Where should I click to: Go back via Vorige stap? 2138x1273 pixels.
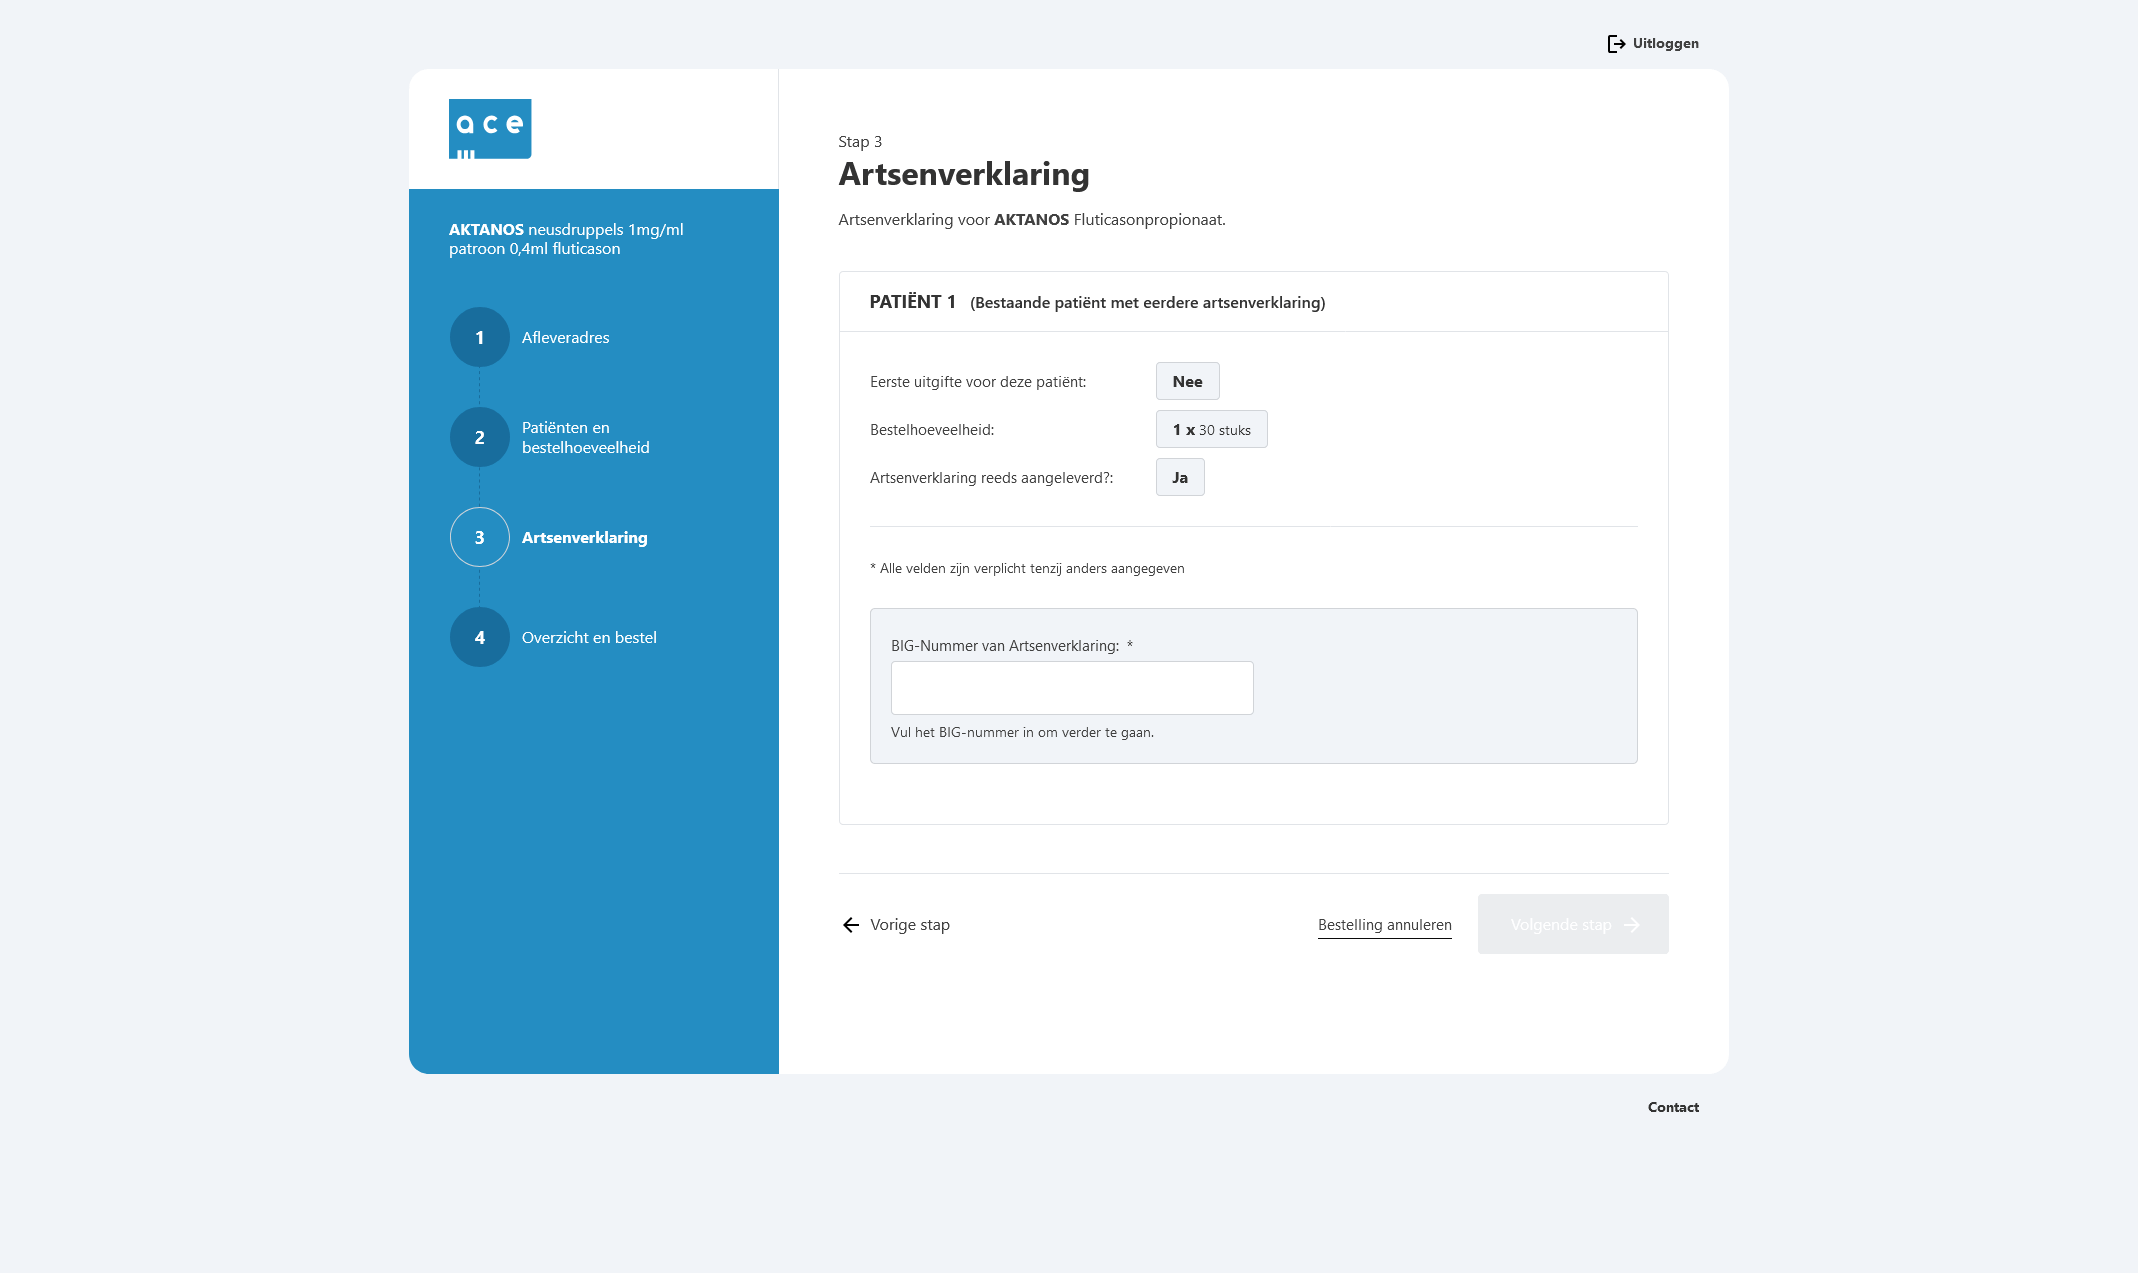point(909,925)
